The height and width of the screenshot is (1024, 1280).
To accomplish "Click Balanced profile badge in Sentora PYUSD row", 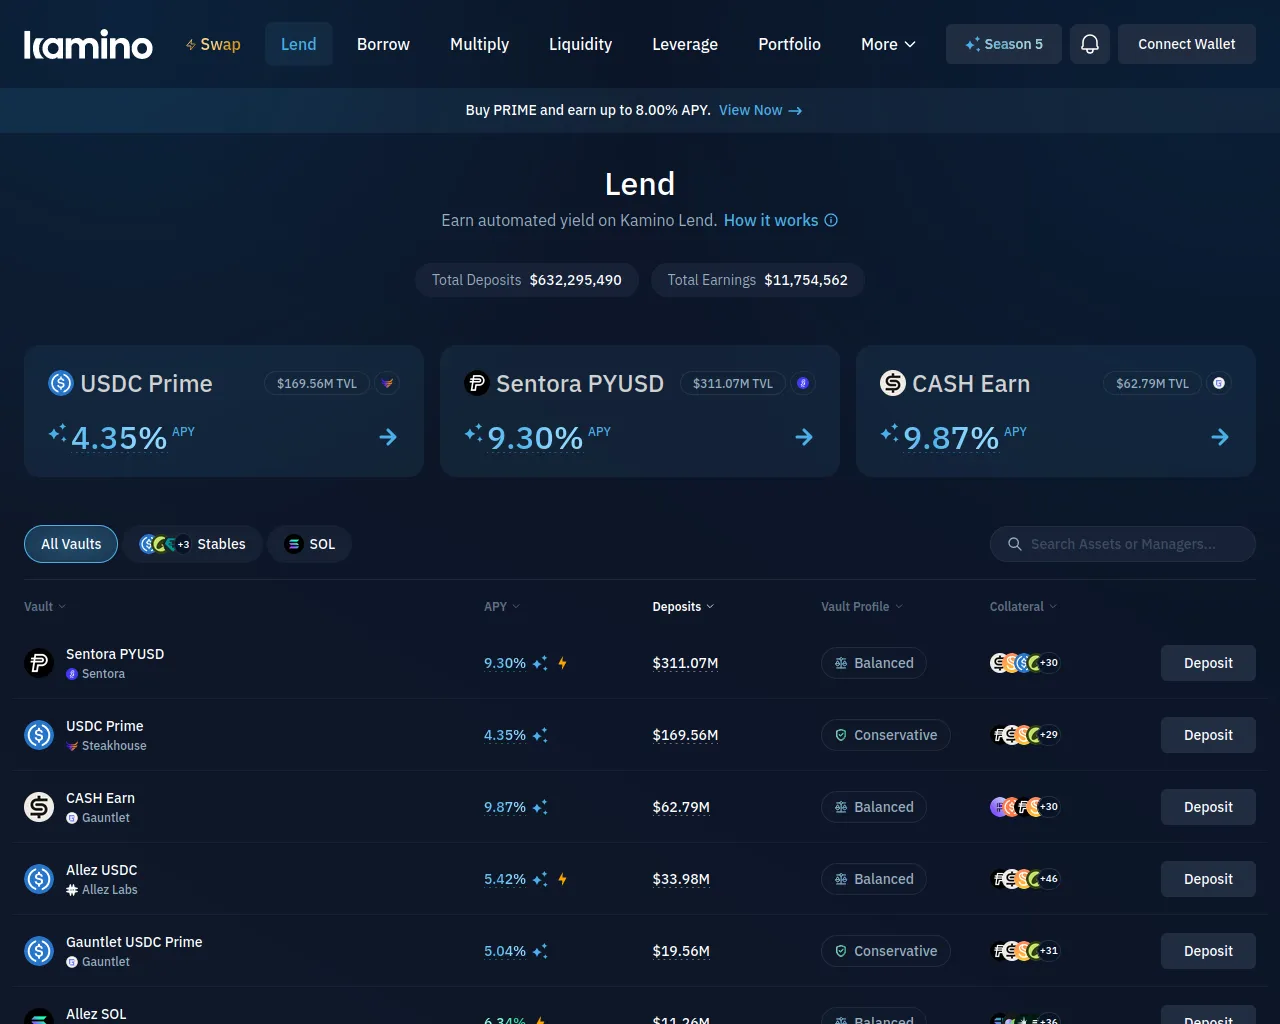I will coord(874,663).
